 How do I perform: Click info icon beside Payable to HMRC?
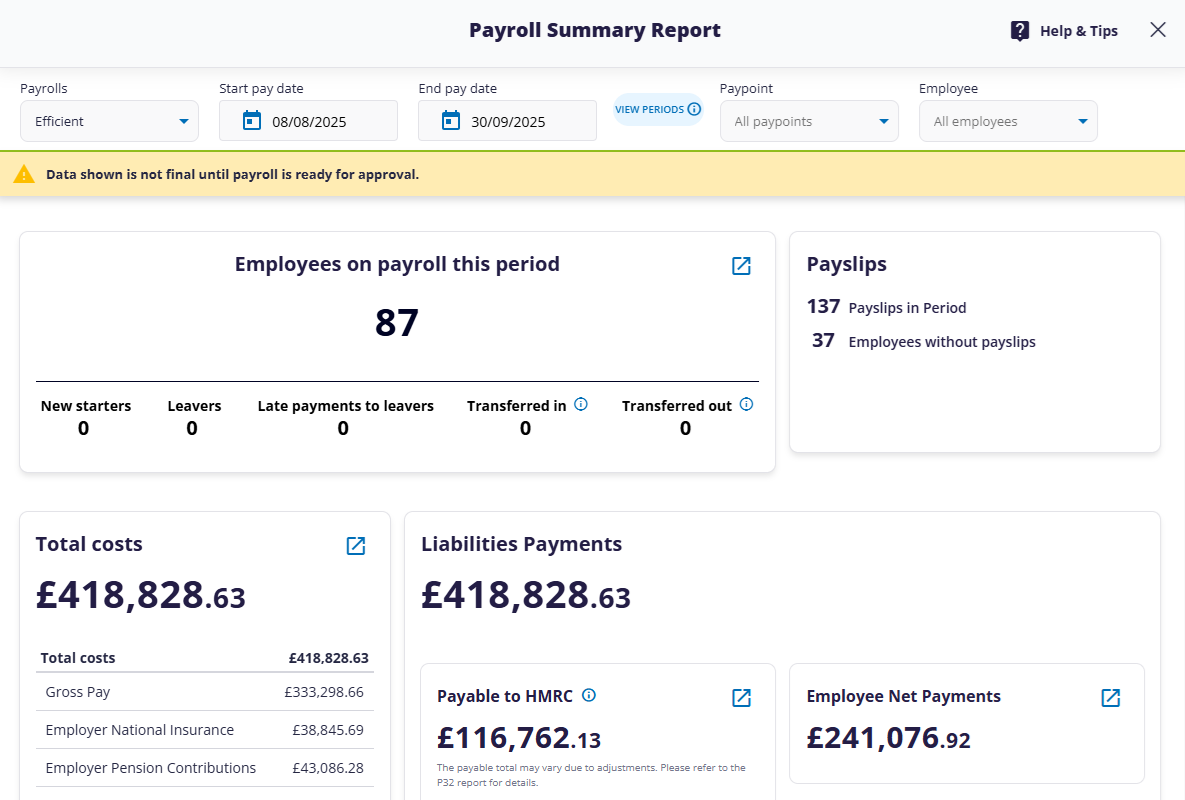(589, 695)
